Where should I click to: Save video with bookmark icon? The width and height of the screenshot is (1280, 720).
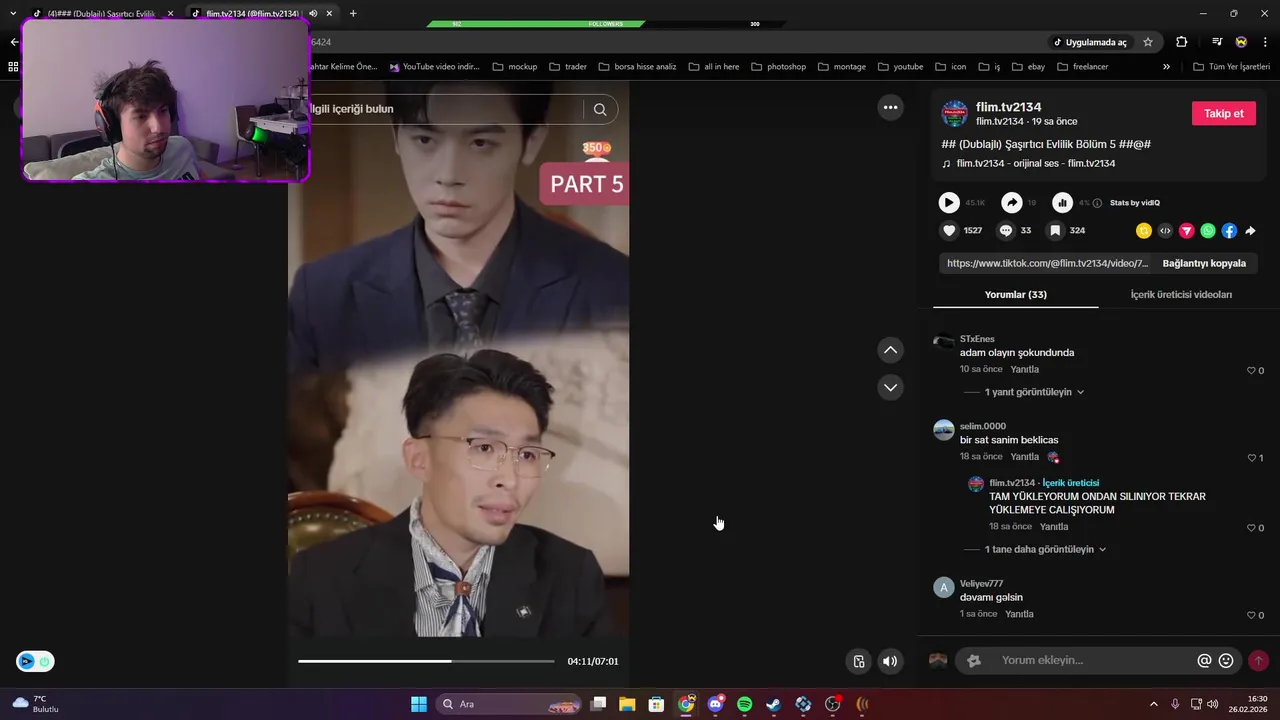[1054, 230]
